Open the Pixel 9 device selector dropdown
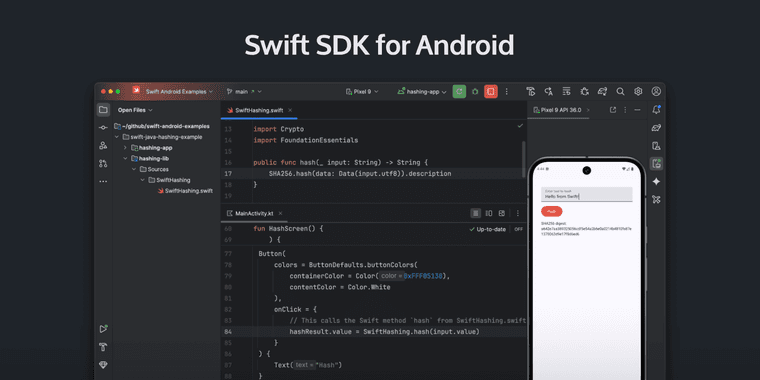The image size is (760, 380). 362,91
